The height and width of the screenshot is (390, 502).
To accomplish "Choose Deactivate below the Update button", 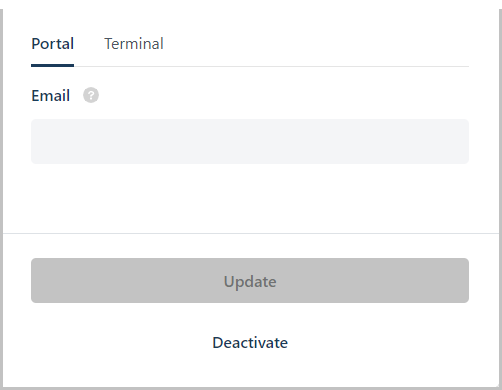I will pyautogui.click(x=250, y=343).
